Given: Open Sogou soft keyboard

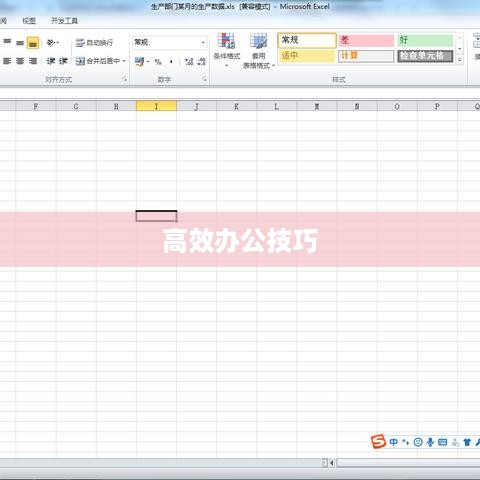Looking at the screenshot, I should click(443, 442).
